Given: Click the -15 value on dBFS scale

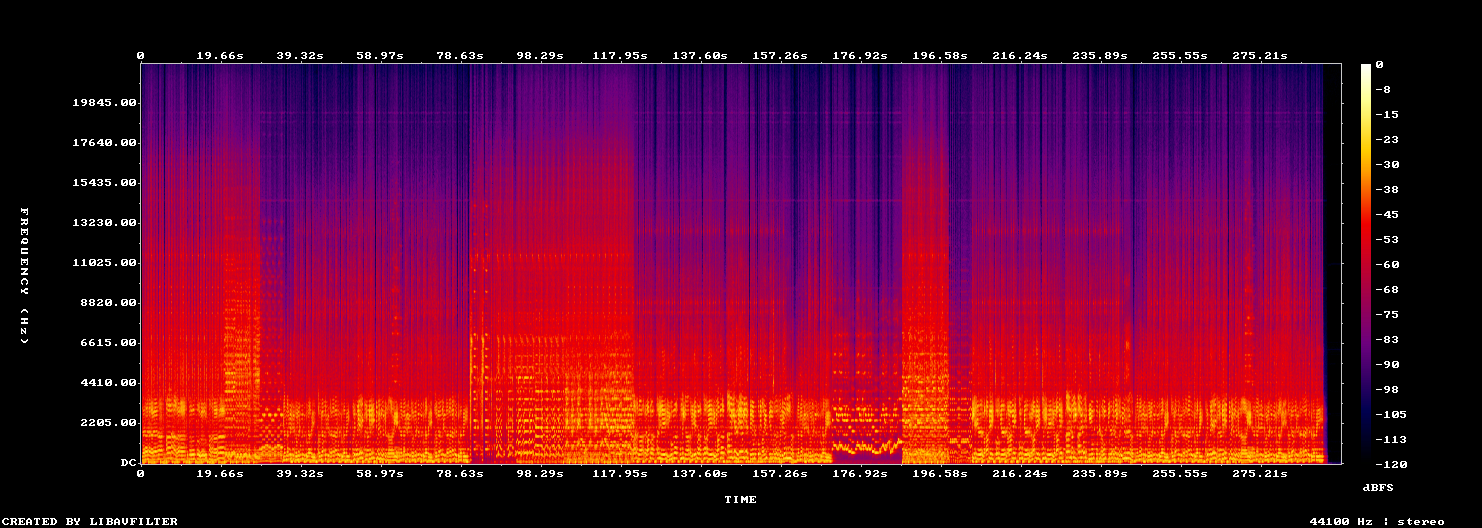Looking at the screenshot, I should [x=1387, y=114].
